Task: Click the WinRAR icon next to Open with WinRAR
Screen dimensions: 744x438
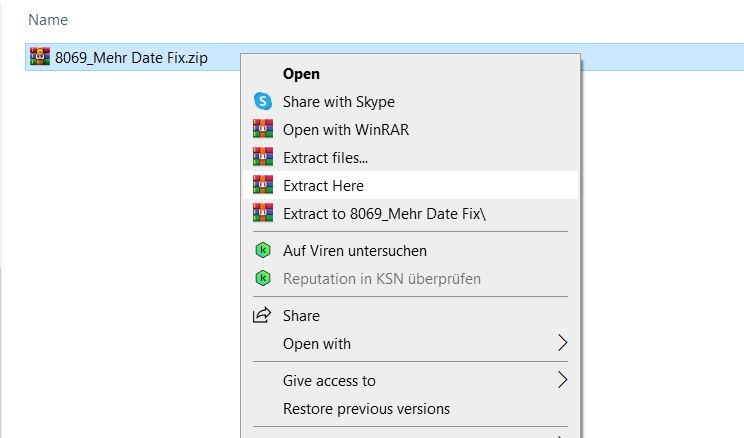Action: tap(263, 129)
